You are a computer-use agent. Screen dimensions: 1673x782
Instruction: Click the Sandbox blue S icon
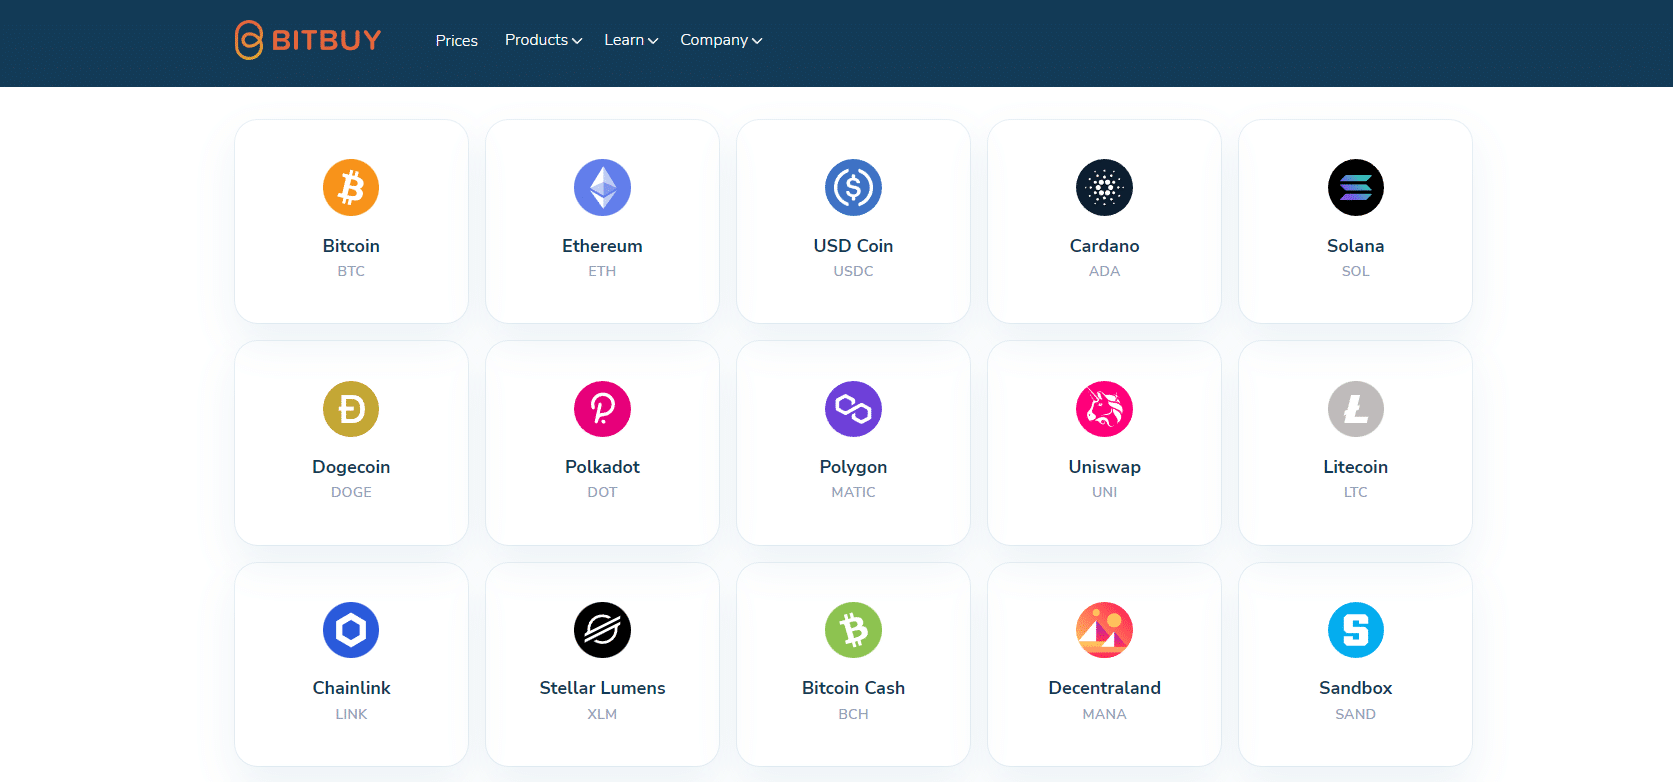[1355, 630]
